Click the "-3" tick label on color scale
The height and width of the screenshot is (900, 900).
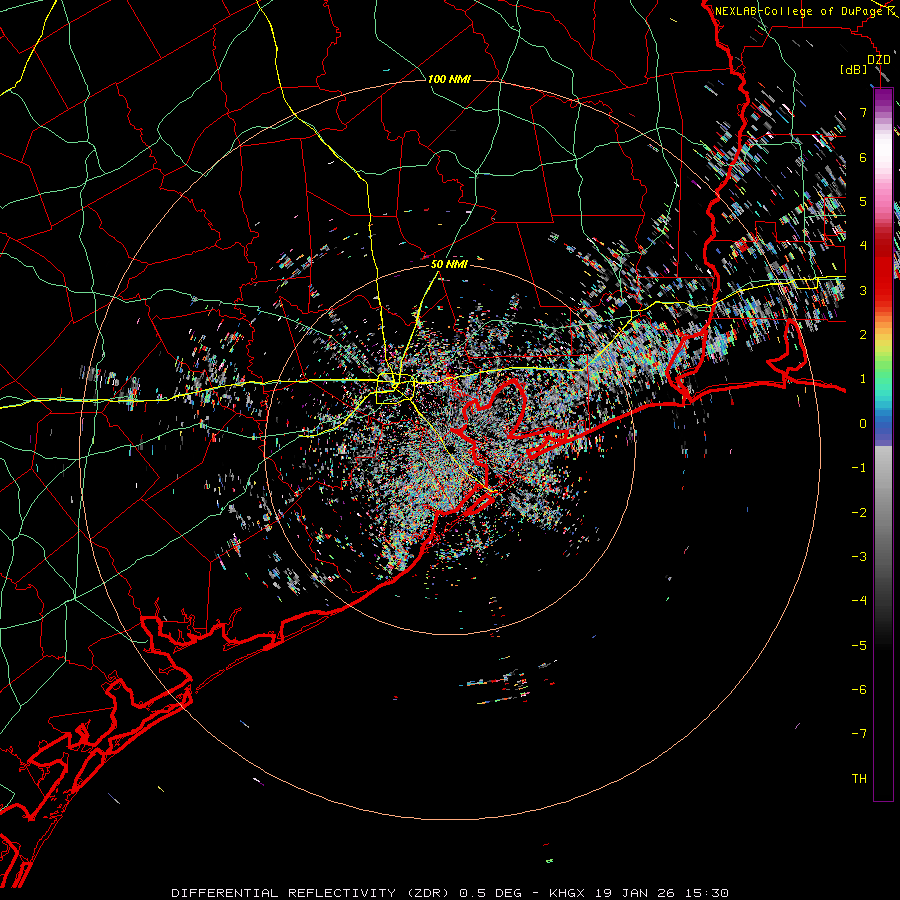click(859, 557)
